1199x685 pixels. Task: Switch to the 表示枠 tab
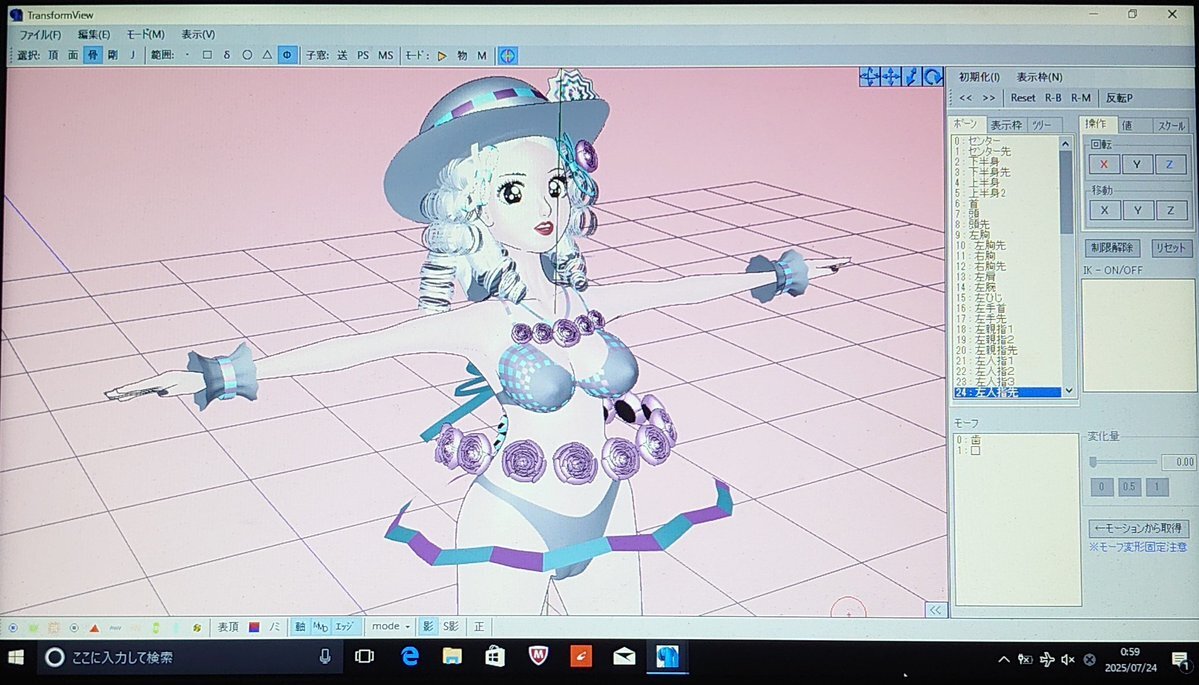coord(1006,125)
